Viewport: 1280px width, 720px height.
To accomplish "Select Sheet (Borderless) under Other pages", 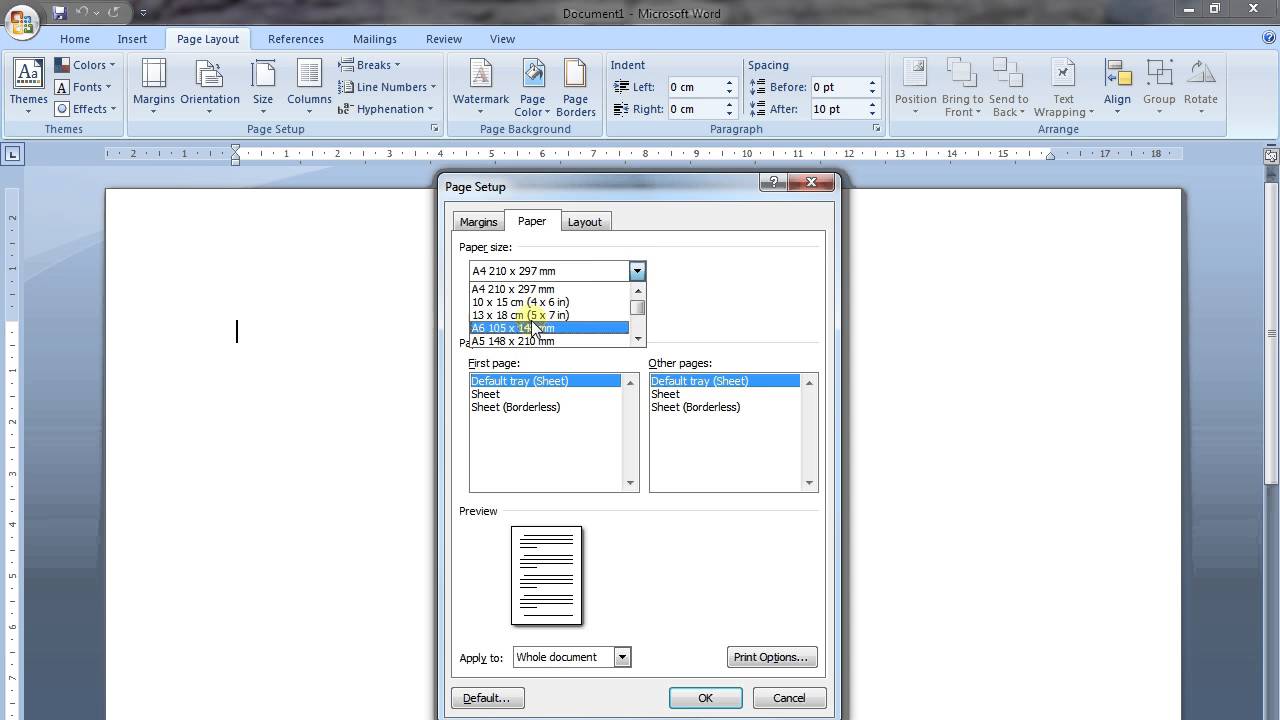I will (725, 407).
